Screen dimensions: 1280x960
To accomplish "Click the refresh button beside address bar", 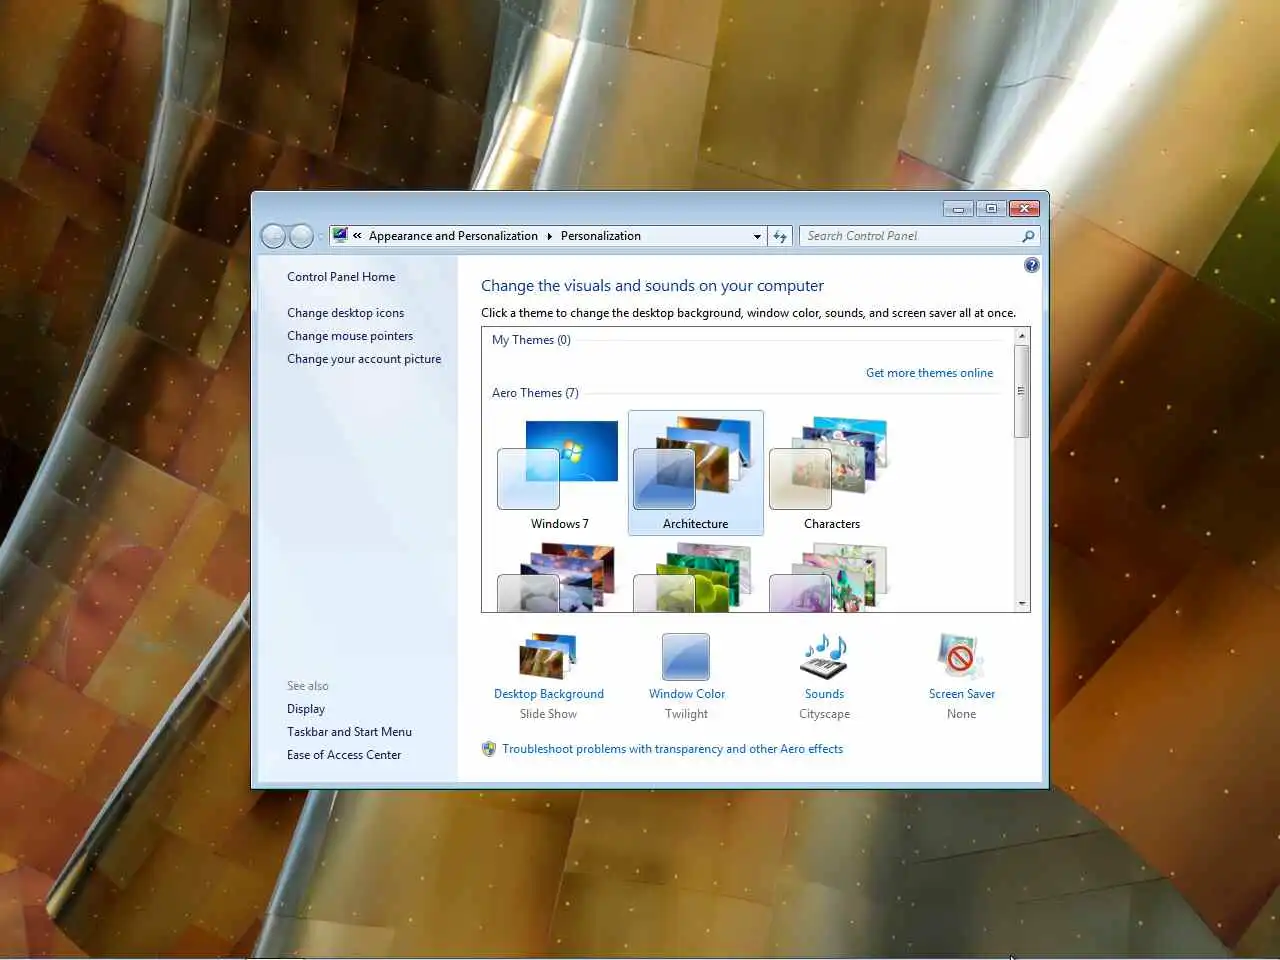I will click(x=780, y=236).
